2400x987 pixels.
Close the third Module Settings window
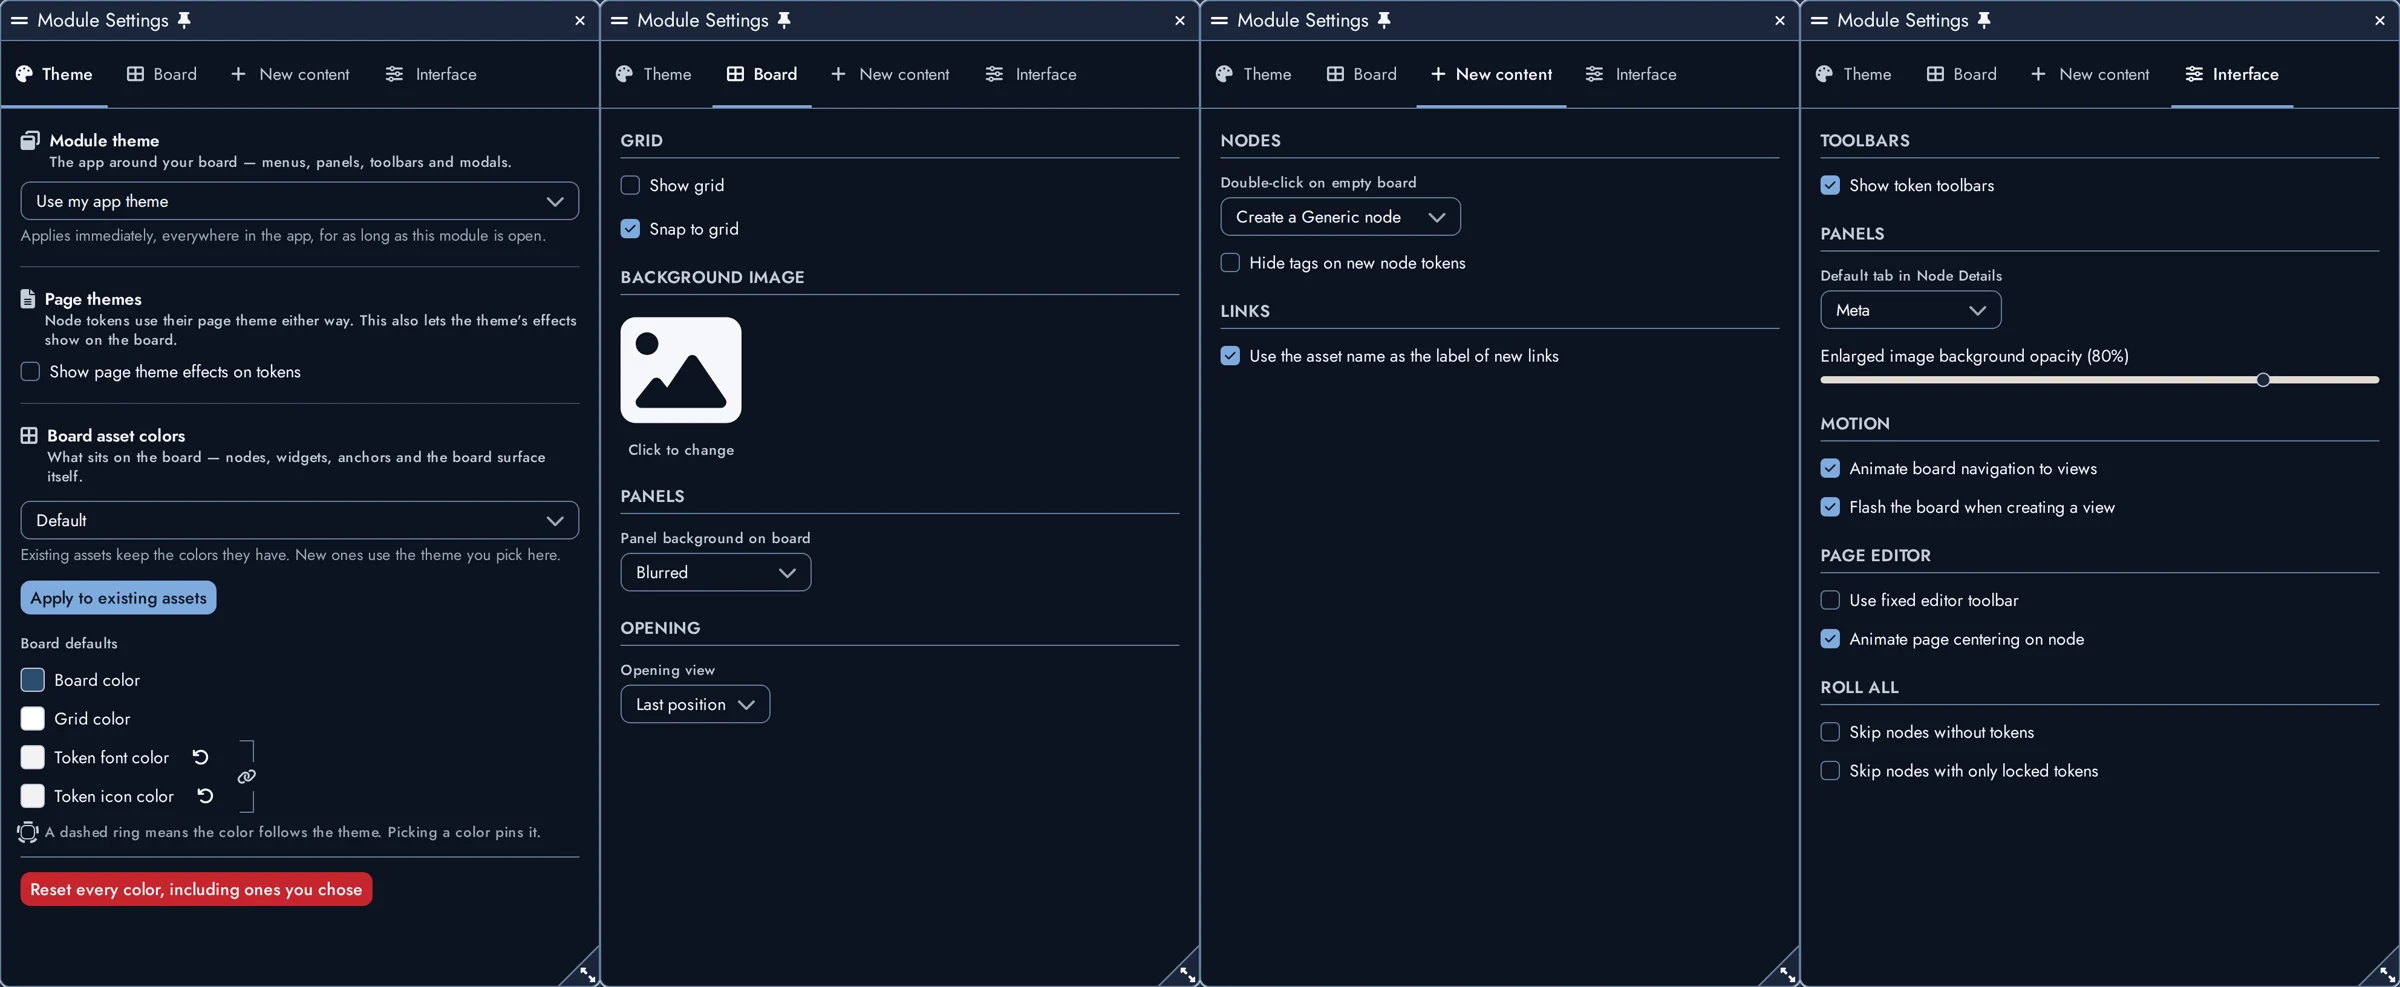click(1779, 20)
